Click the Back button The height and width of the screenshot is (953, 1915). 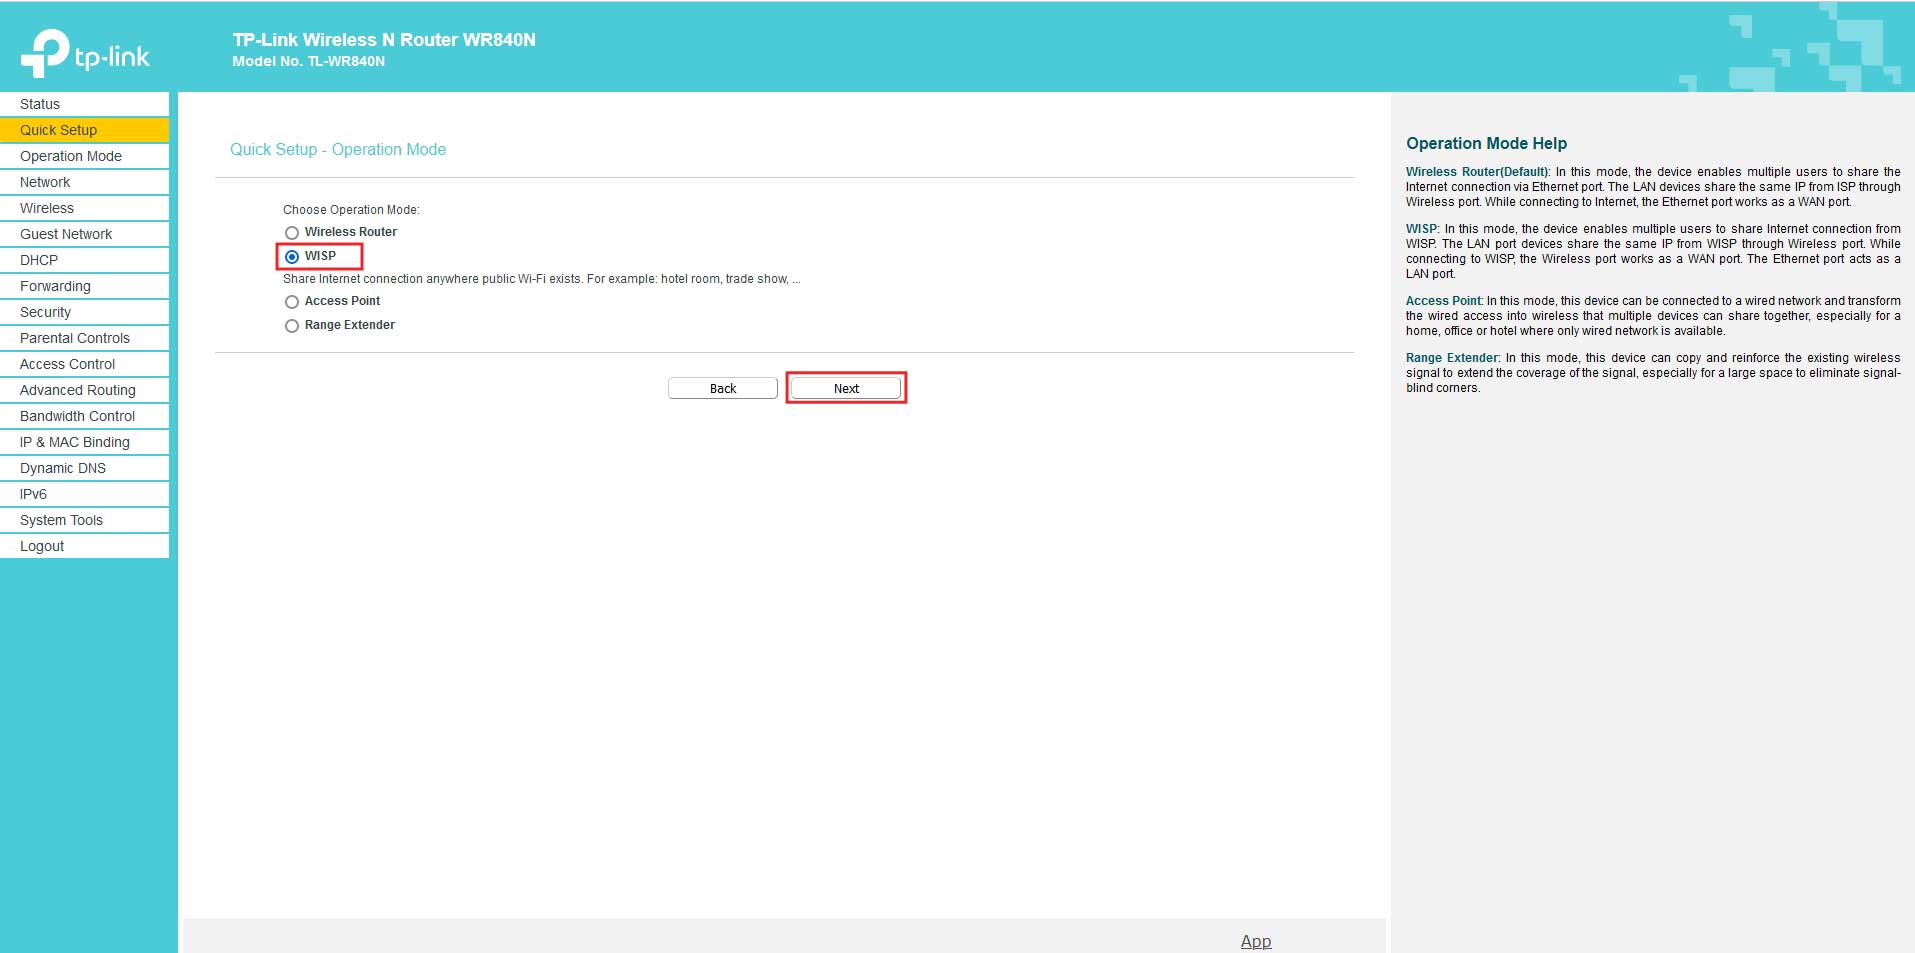(723, 388)
